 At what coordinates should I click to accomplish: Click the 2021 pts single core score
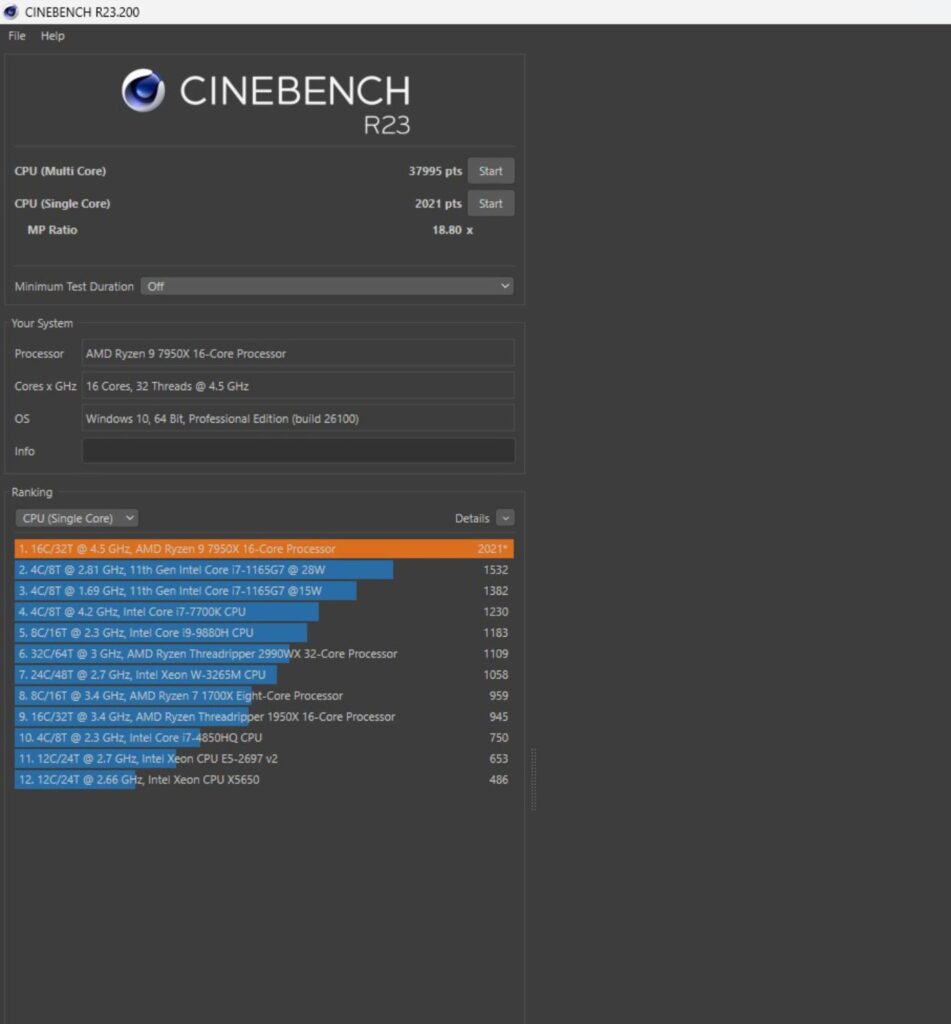[438, 204]
